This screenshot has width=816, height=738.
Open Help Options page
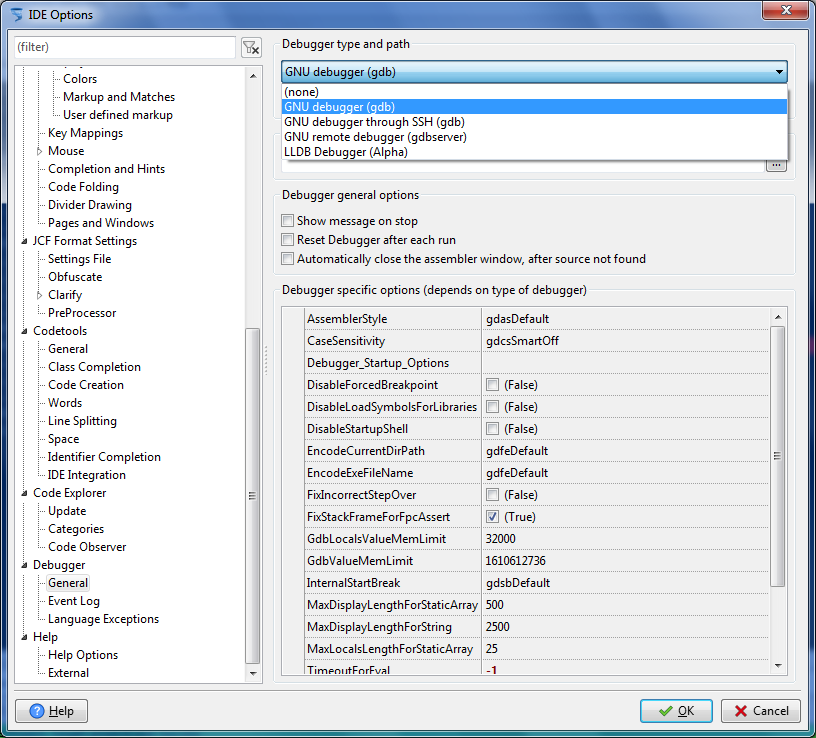[x=83, y=655]
